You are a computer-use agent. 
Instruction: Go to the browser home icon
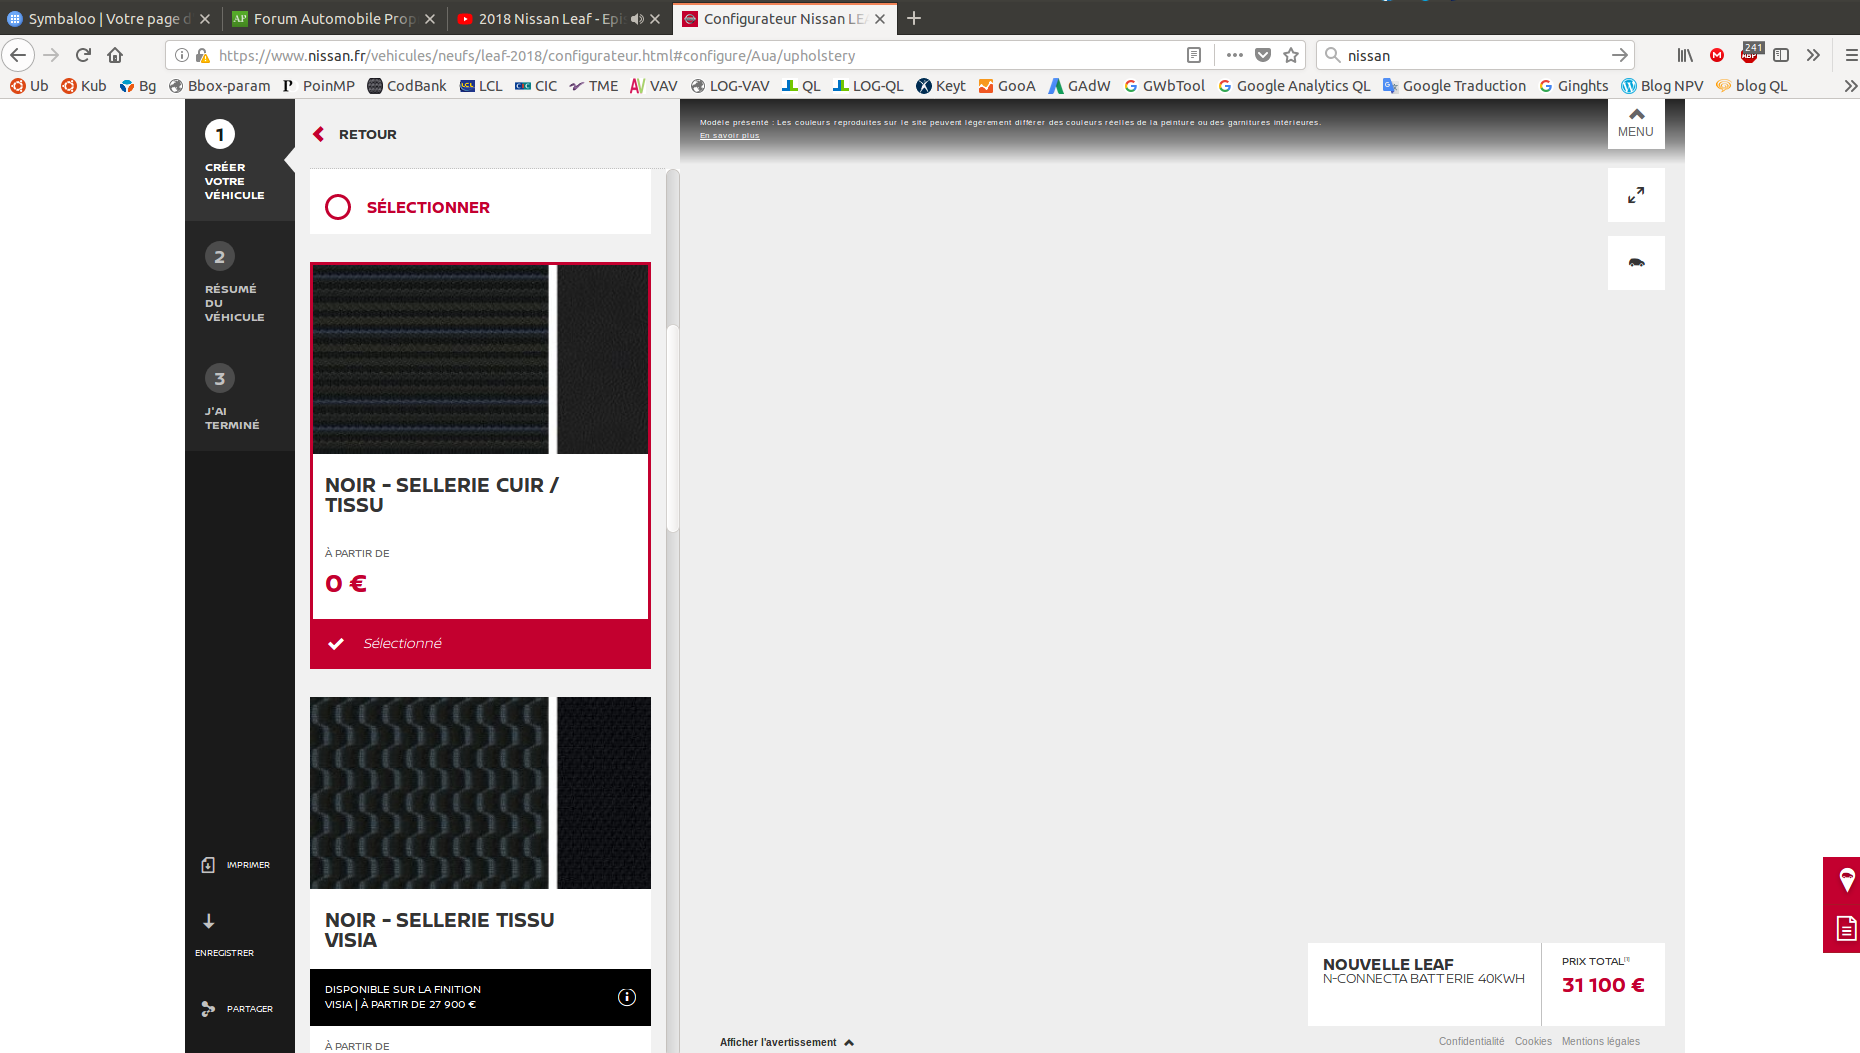[x=115, y=55]
